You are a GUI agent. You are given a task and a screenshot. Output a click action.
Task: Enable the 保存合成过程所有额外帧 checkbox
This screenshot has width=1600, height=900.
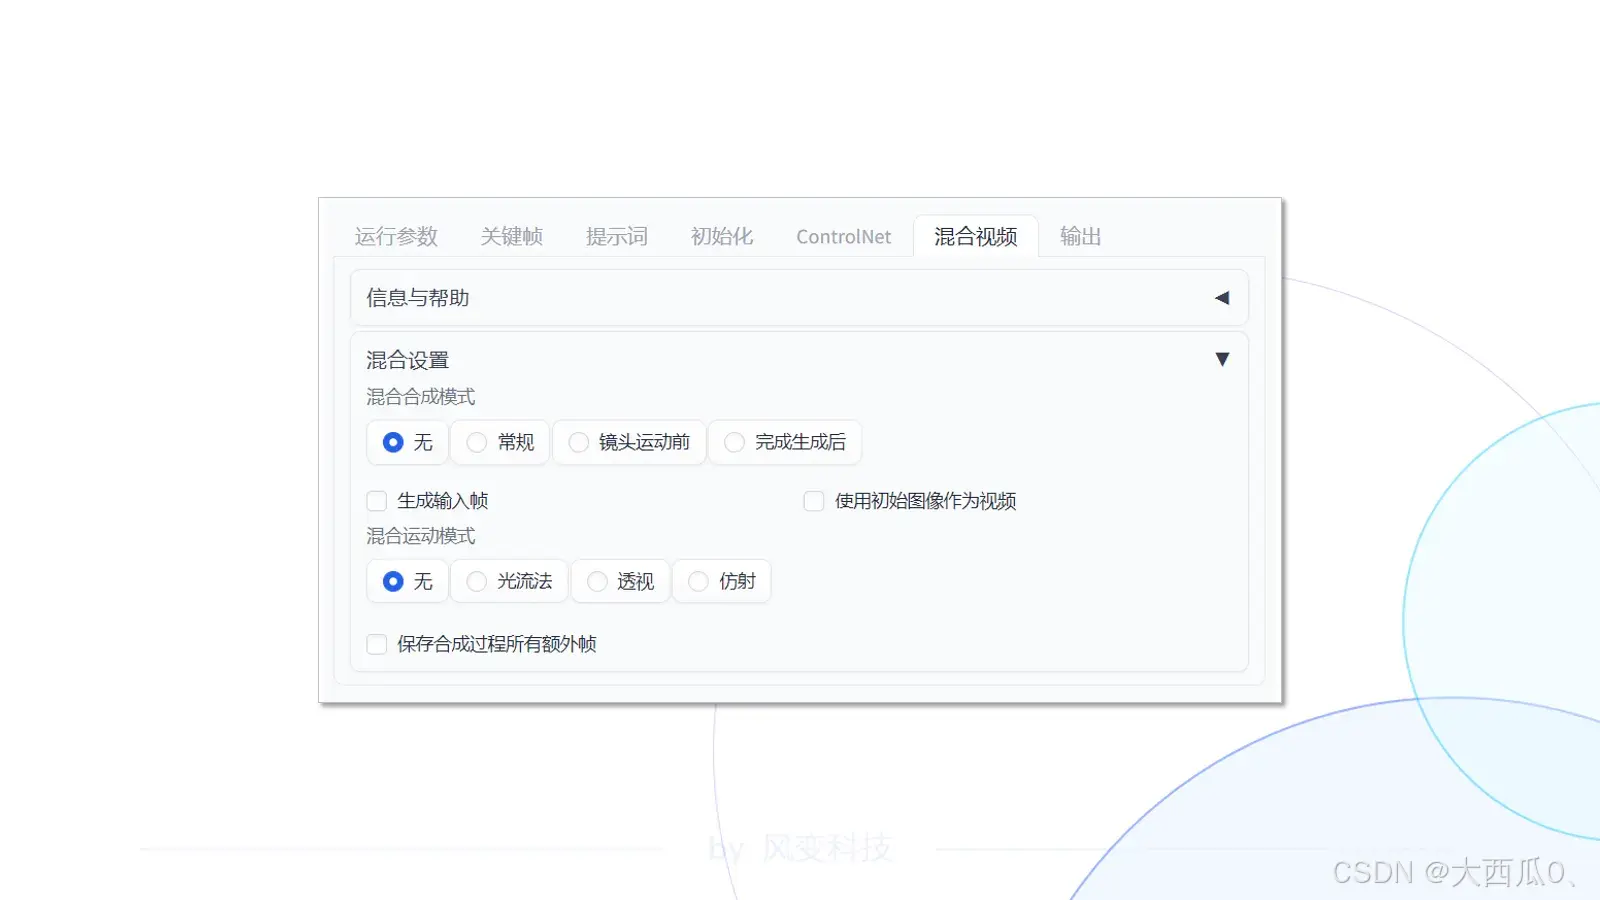click(377, 644)
